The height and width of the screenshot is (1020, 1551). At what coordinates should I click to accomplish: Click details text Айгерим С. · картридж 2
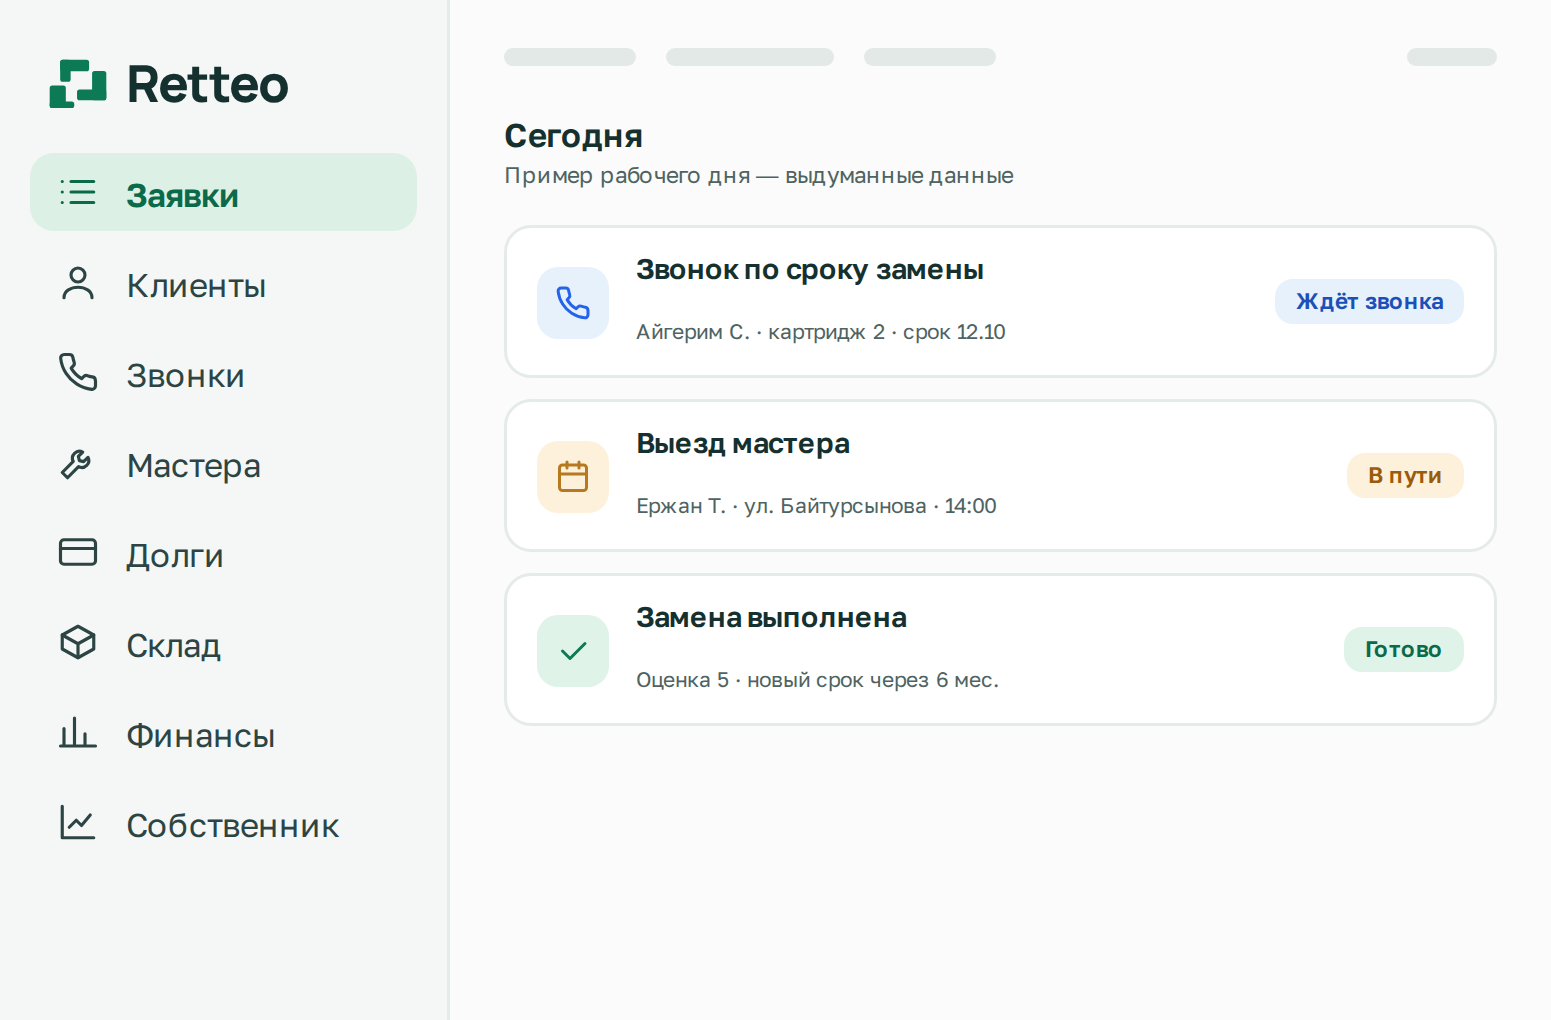[761, 332]
